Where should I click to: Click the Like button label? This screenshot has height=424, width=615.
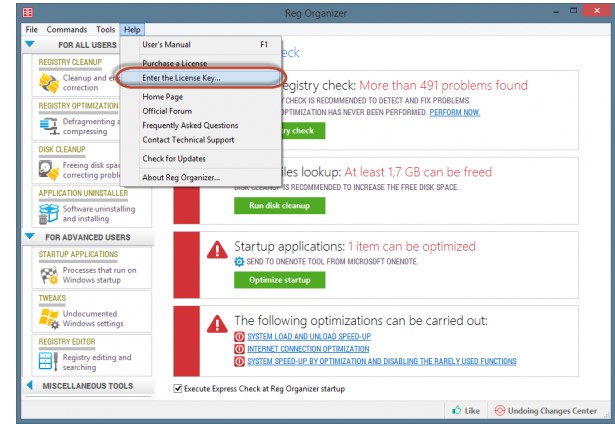click(472, 411)
